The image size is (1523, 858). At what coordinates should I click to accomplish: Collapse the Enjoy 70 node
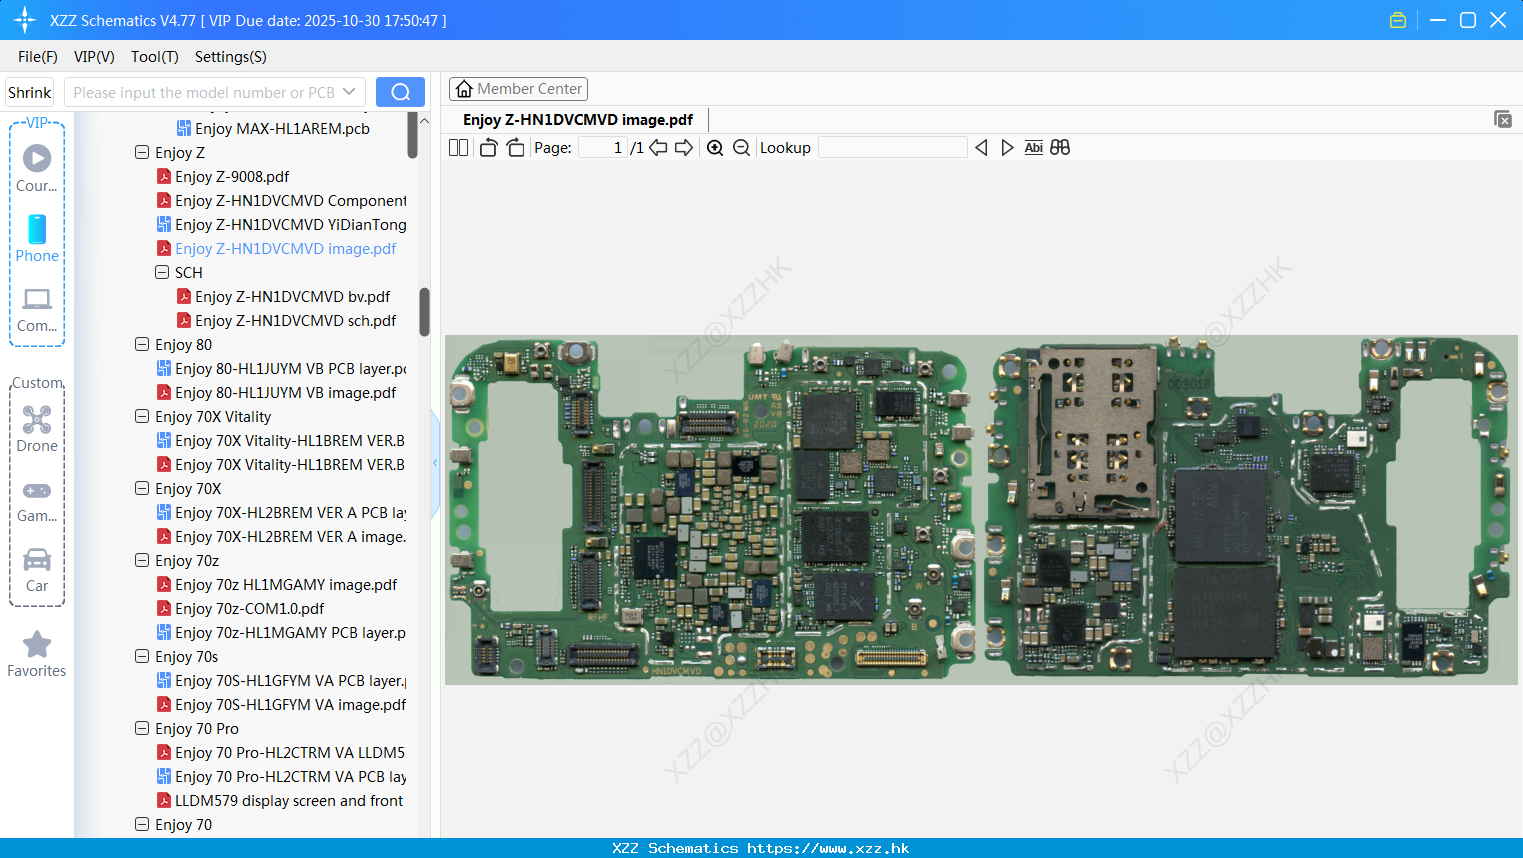point(142,824)
